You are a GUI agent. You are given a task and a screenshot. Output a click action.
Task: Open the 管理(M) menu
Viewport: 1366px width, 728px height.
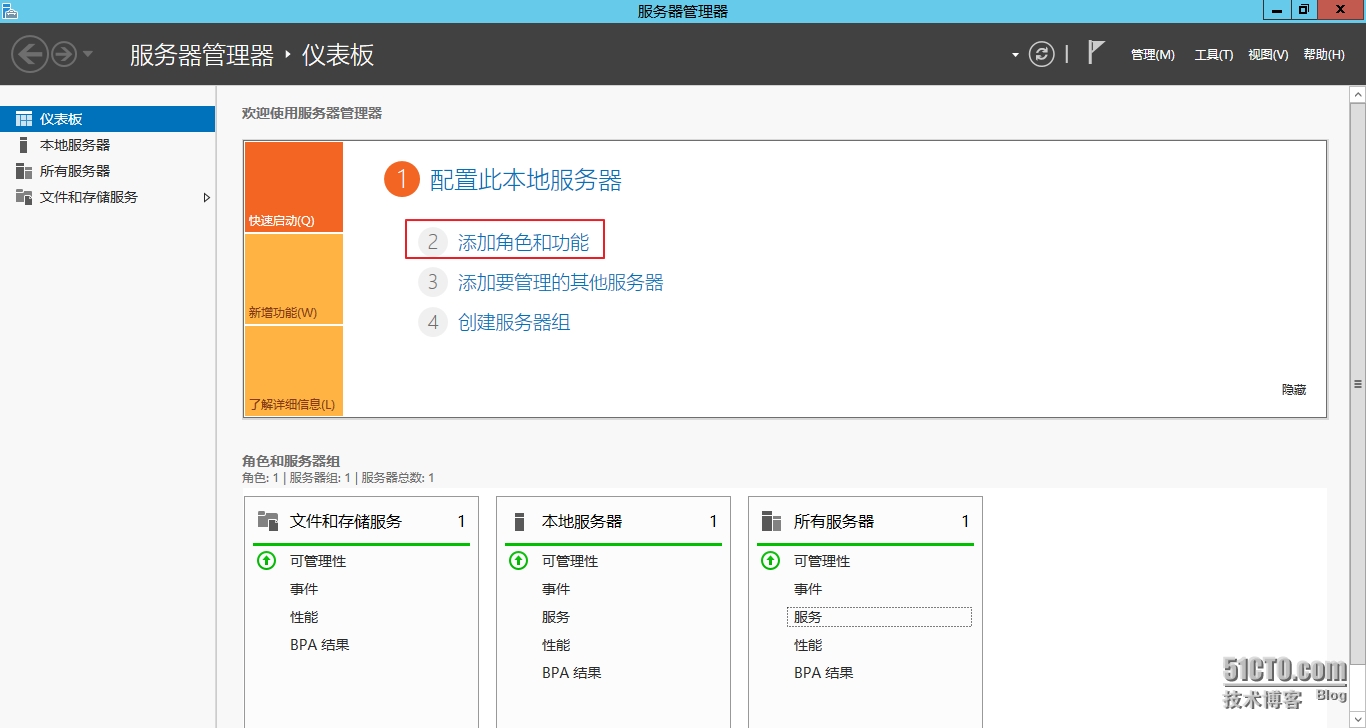coord(1152,55)
